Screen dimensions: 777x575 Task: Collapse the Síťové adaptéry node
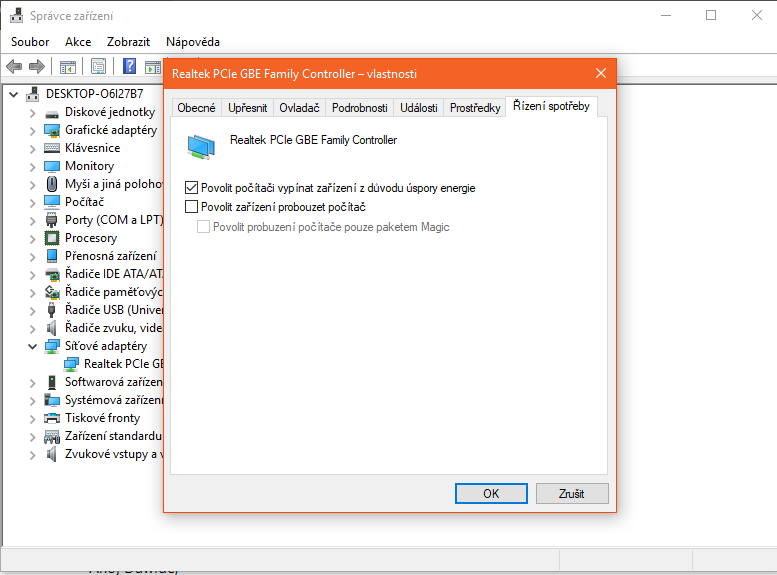(32, 346)
